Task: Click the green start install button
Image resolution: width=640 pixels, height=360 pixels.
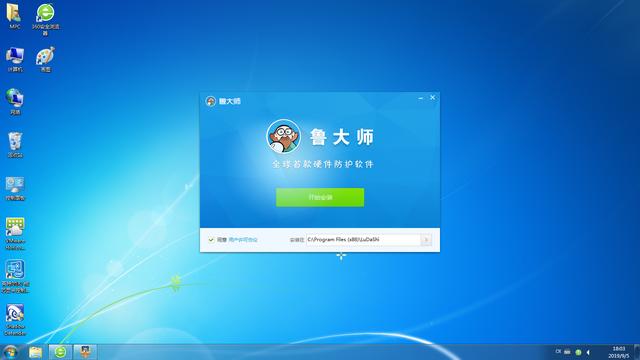Action: 320,197
